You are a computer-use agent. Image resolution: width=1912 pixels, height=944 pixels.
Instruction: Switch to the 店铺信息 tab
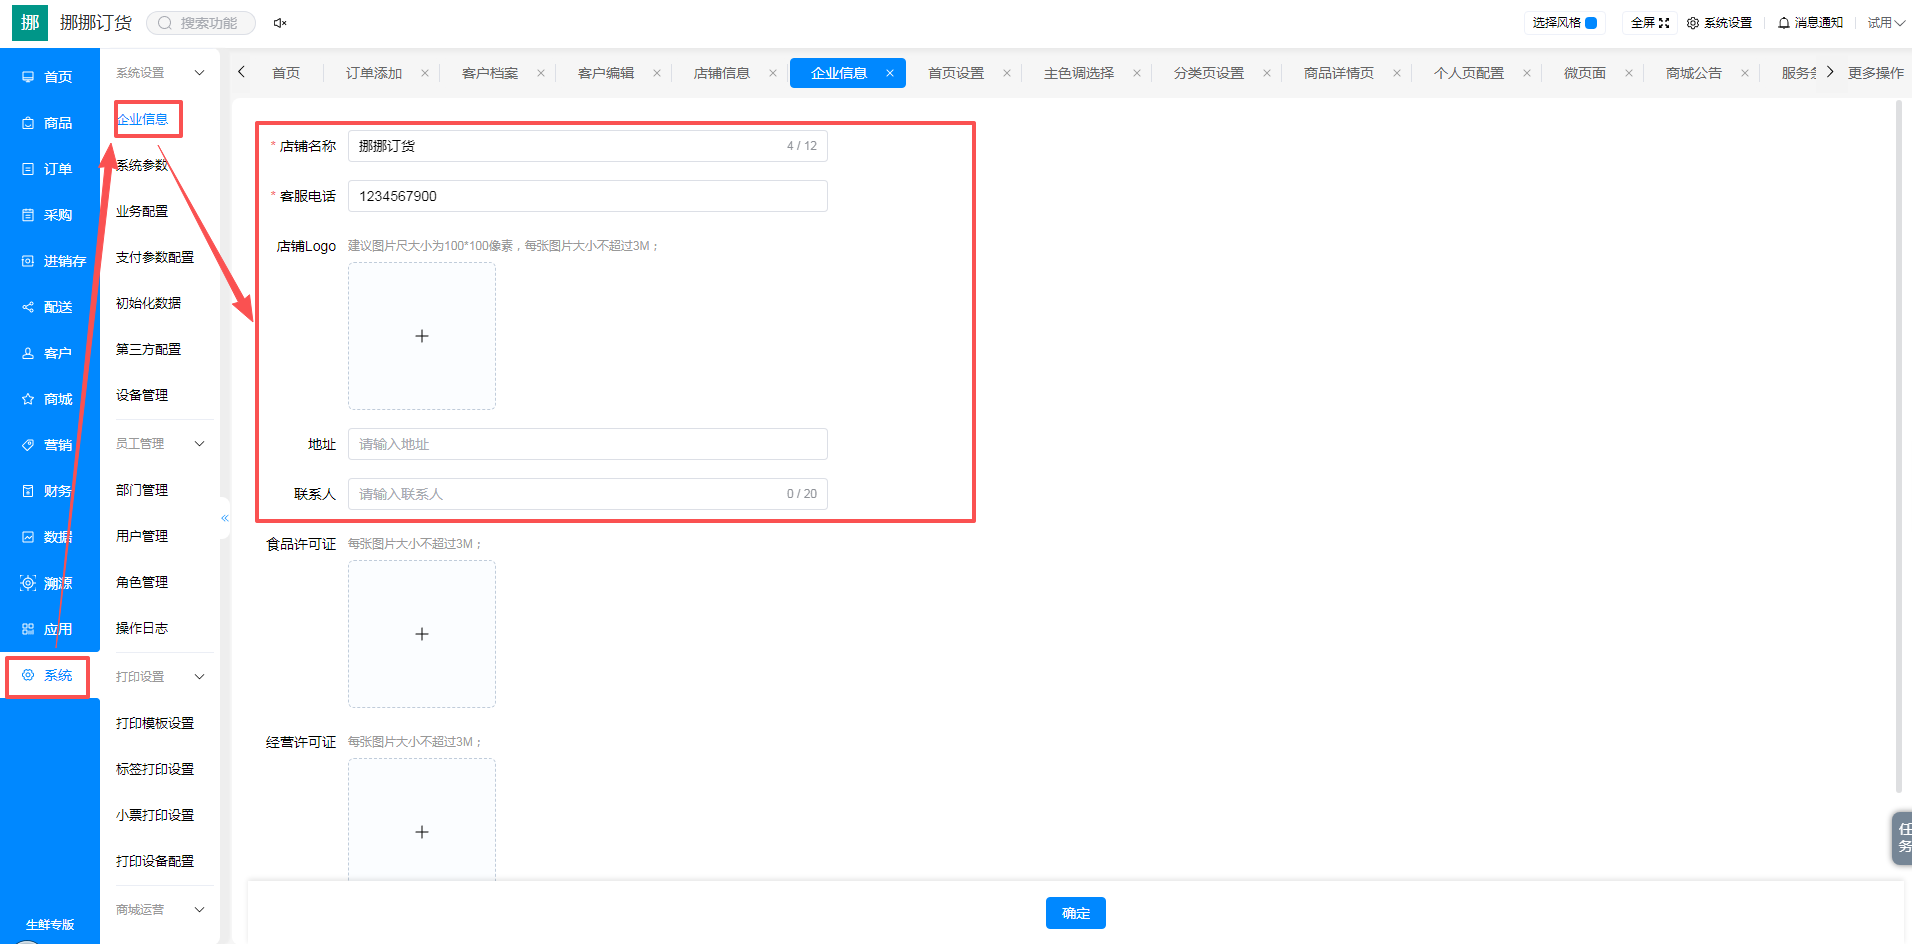(x=722, y=73)
